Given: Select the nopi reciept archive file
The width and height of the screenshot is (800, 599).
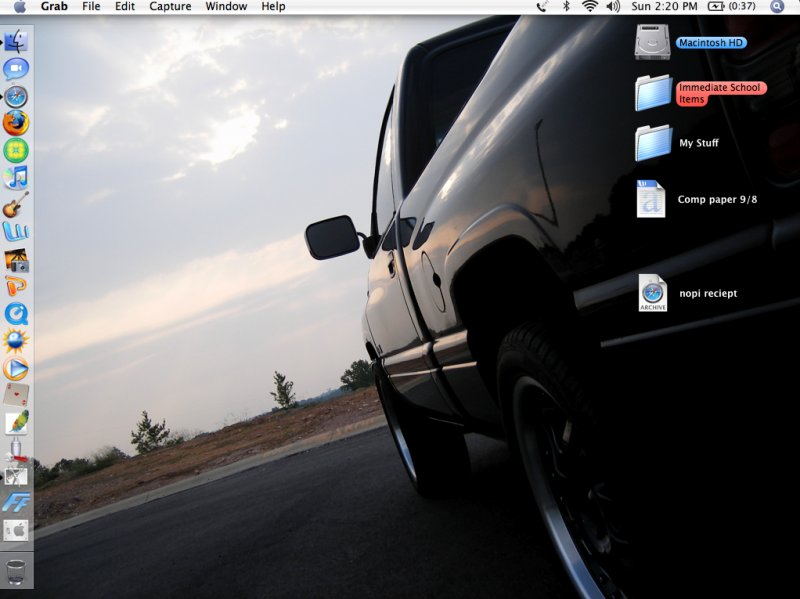Looking at the screenshot, I should coord(652,293).
